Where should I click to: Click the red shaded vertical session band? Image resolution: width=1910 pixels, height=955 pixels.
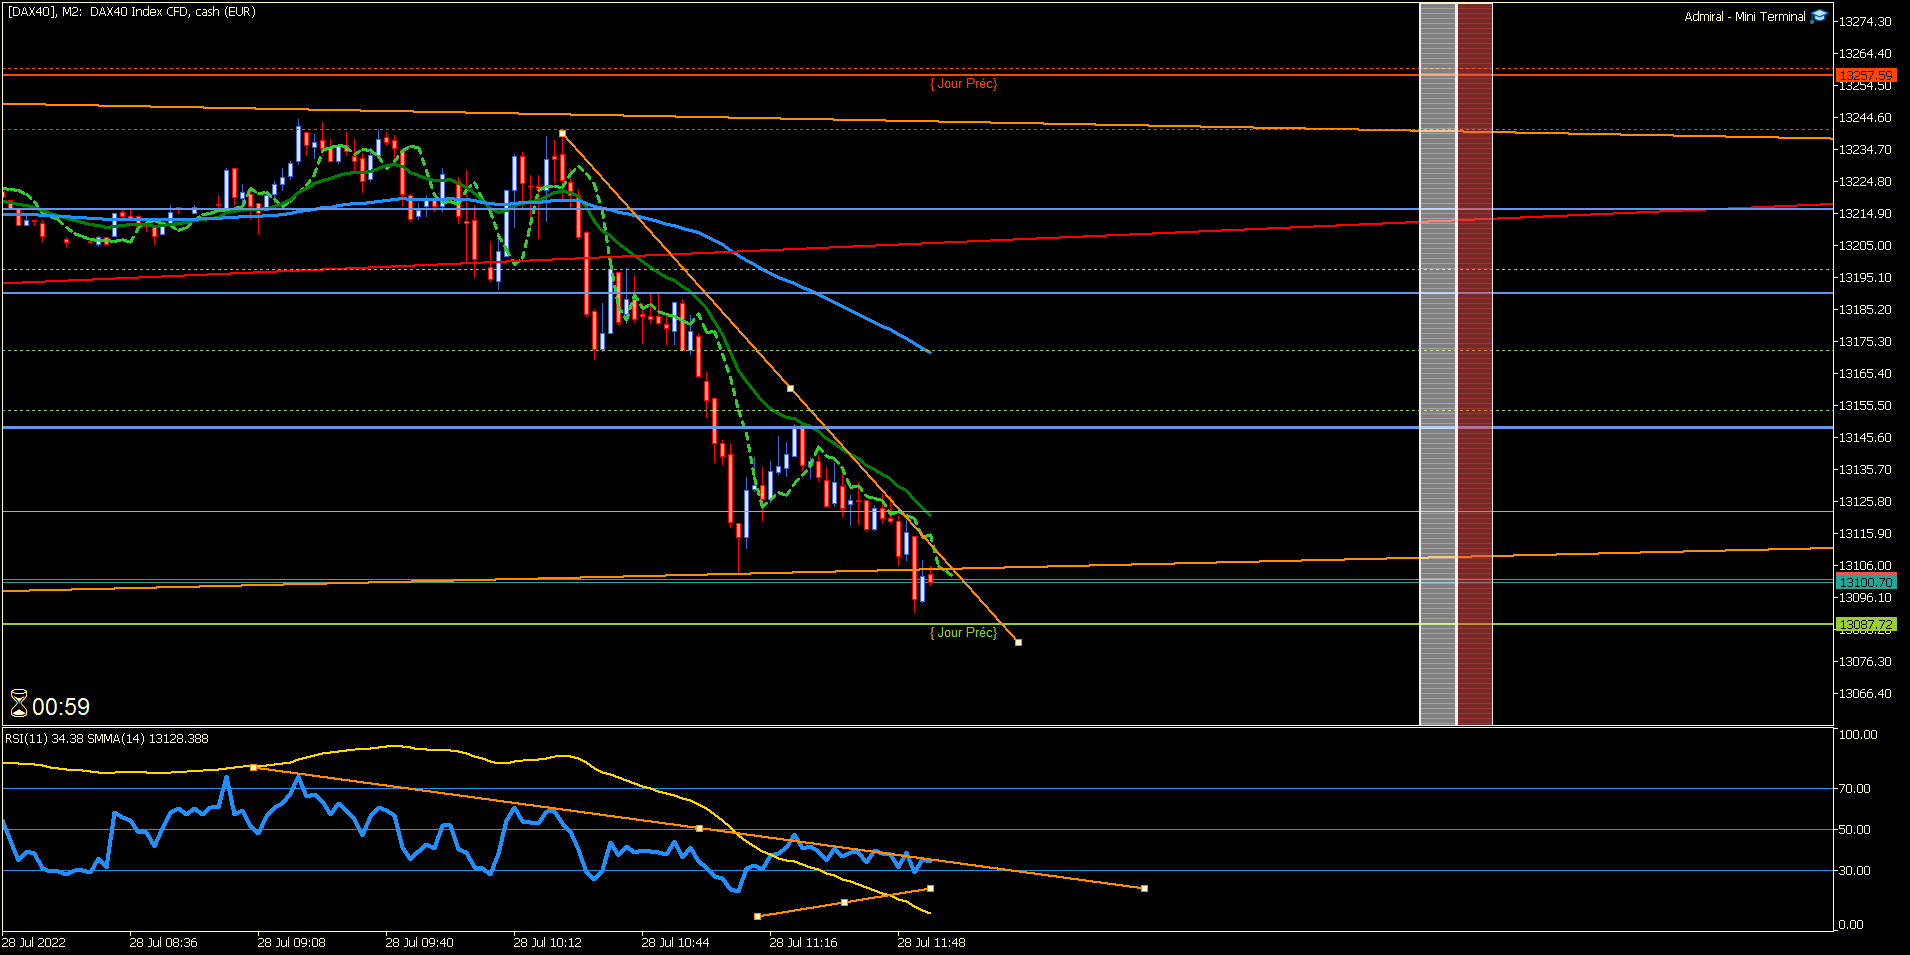[1475, 364]
